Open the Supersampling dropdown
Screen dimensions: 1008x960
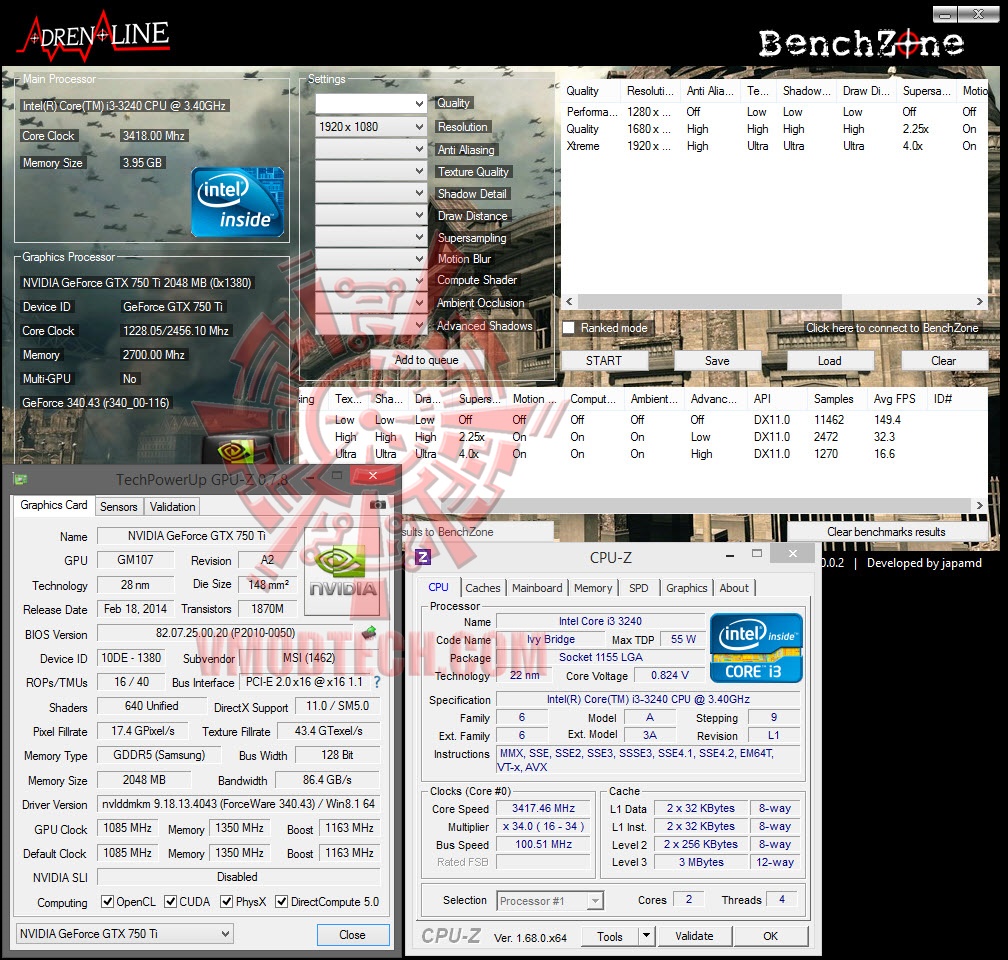(x=371, y=237)
